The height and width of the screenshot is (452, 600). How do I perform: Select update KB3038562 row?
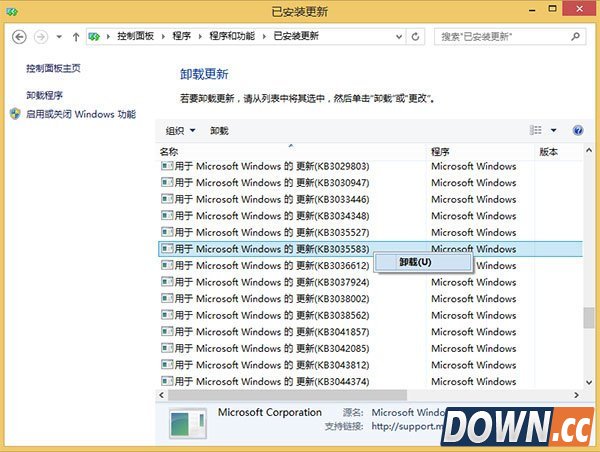tap(370, 315)
